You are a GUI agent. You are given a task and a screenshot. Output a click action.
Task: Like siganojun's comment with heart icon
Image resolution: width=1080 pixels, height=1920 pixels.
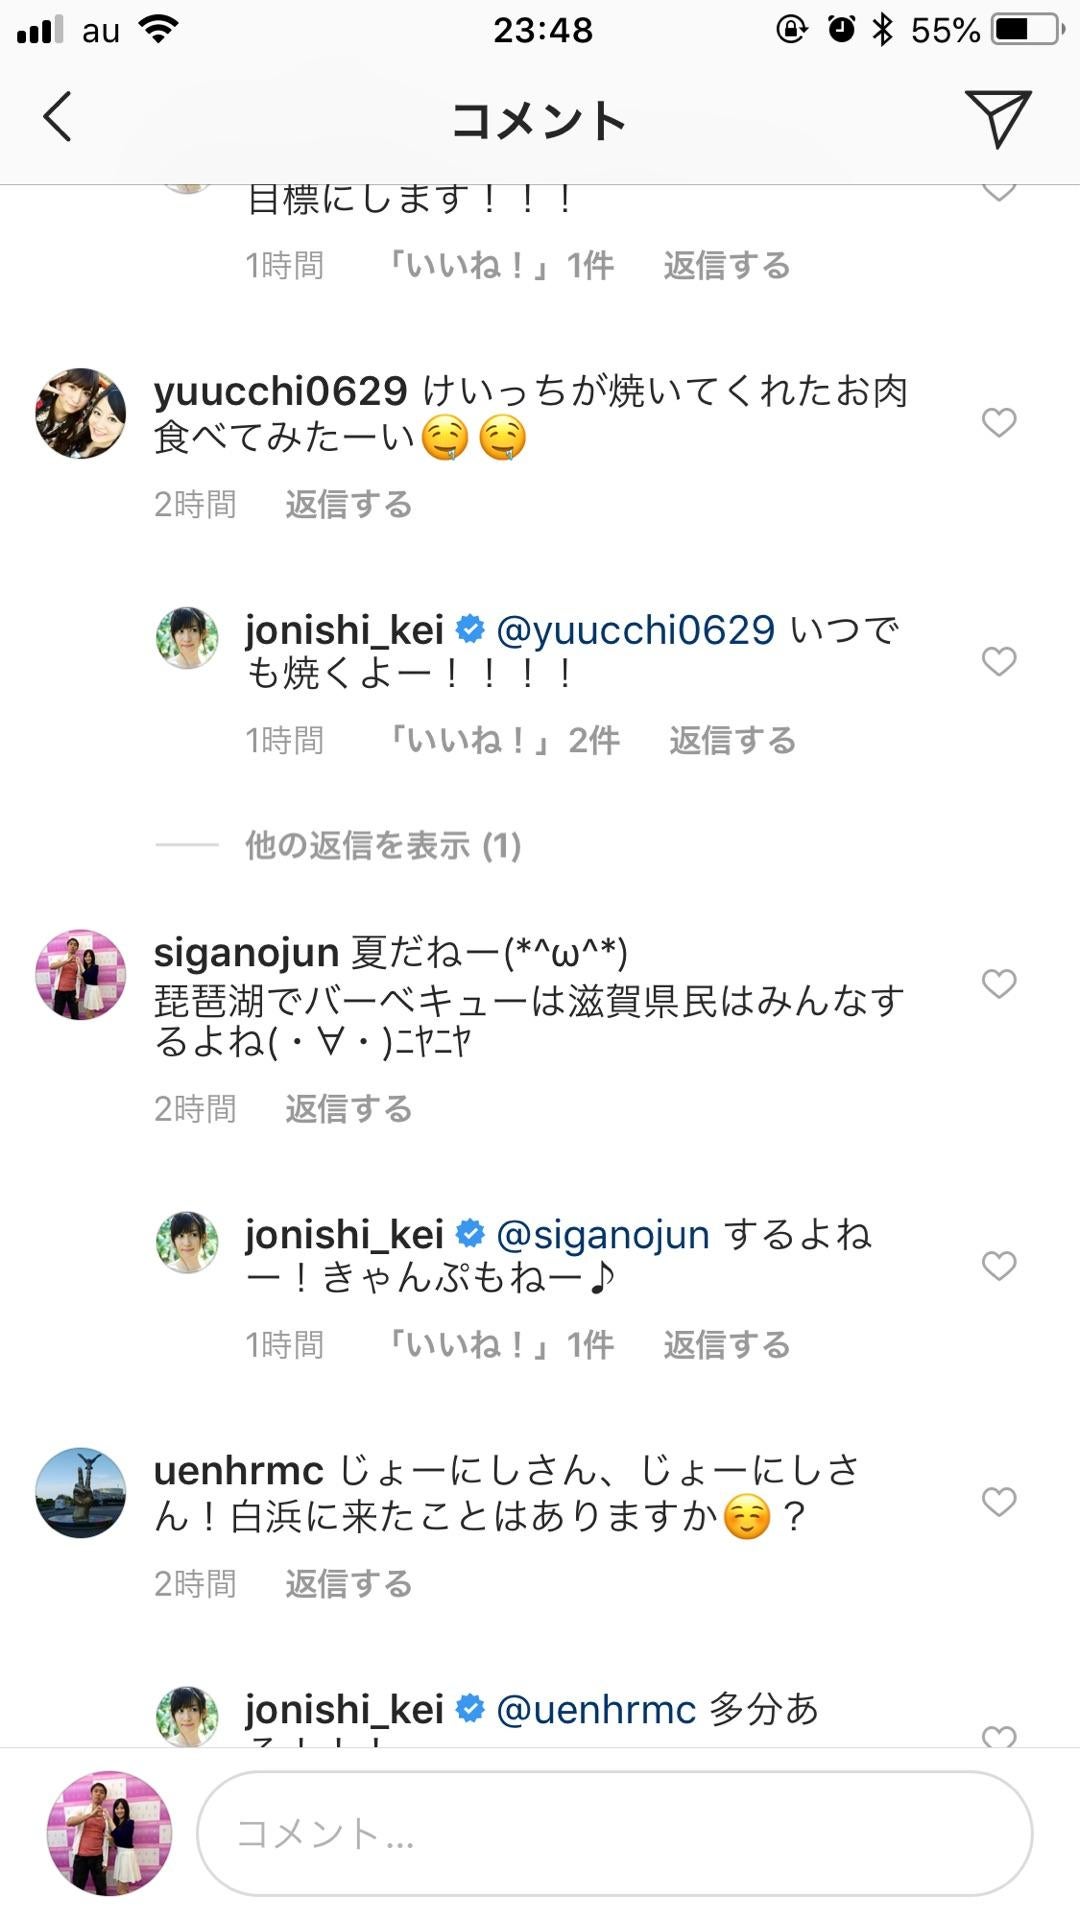[x=999, y=983]
